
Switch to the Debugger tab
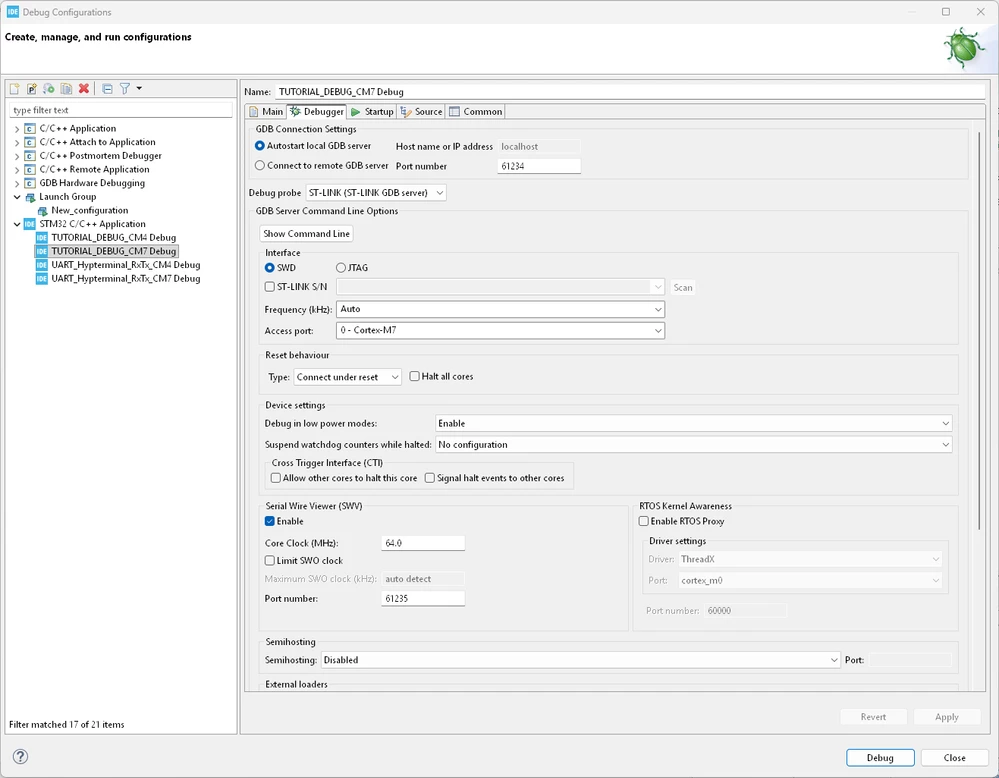317,112
